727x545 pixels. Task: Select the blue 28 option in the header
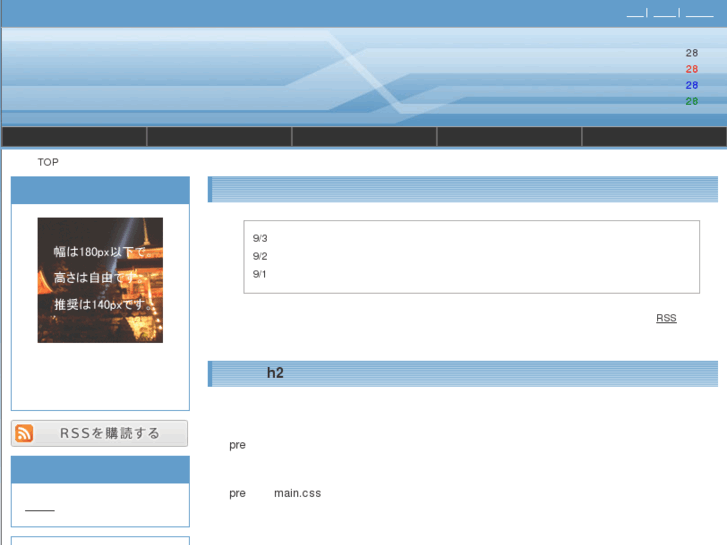[692, 85]
